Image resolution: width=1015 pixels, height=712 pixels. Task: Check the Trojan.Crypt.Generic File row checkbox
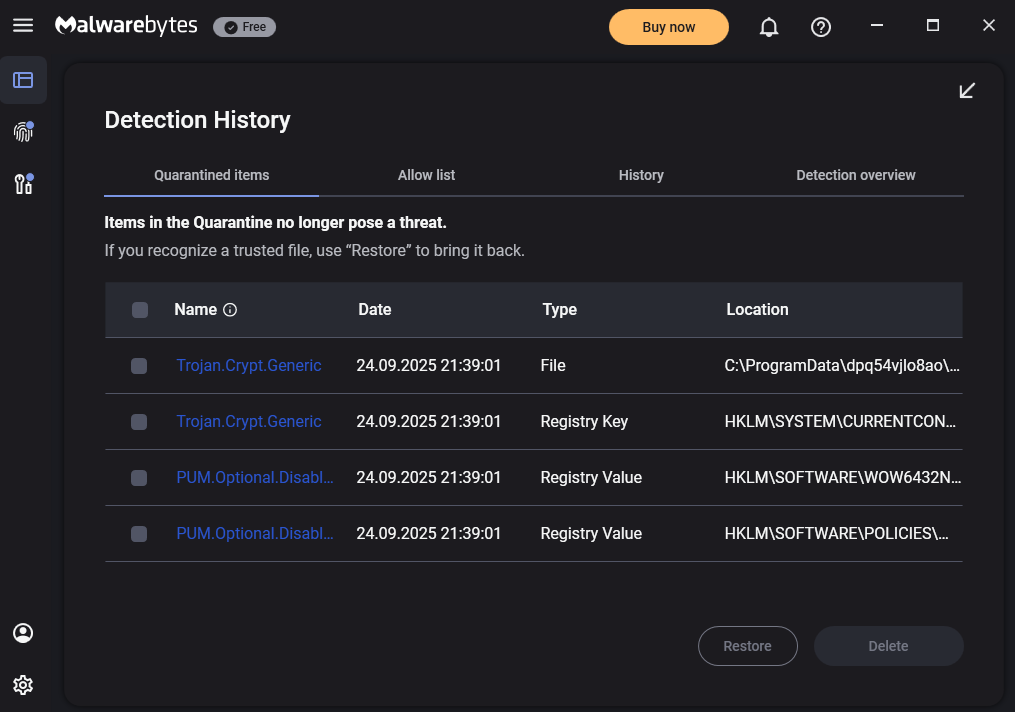[139, 366]
